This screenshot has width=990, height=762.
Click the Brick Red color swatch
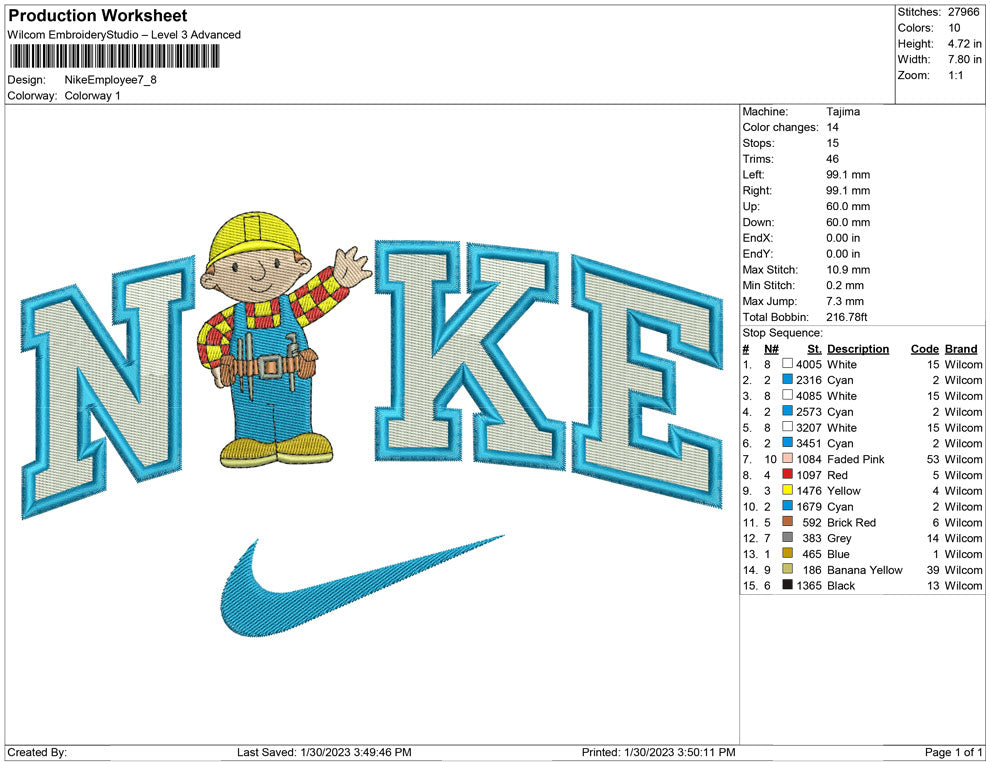click(x=787, y=521)
